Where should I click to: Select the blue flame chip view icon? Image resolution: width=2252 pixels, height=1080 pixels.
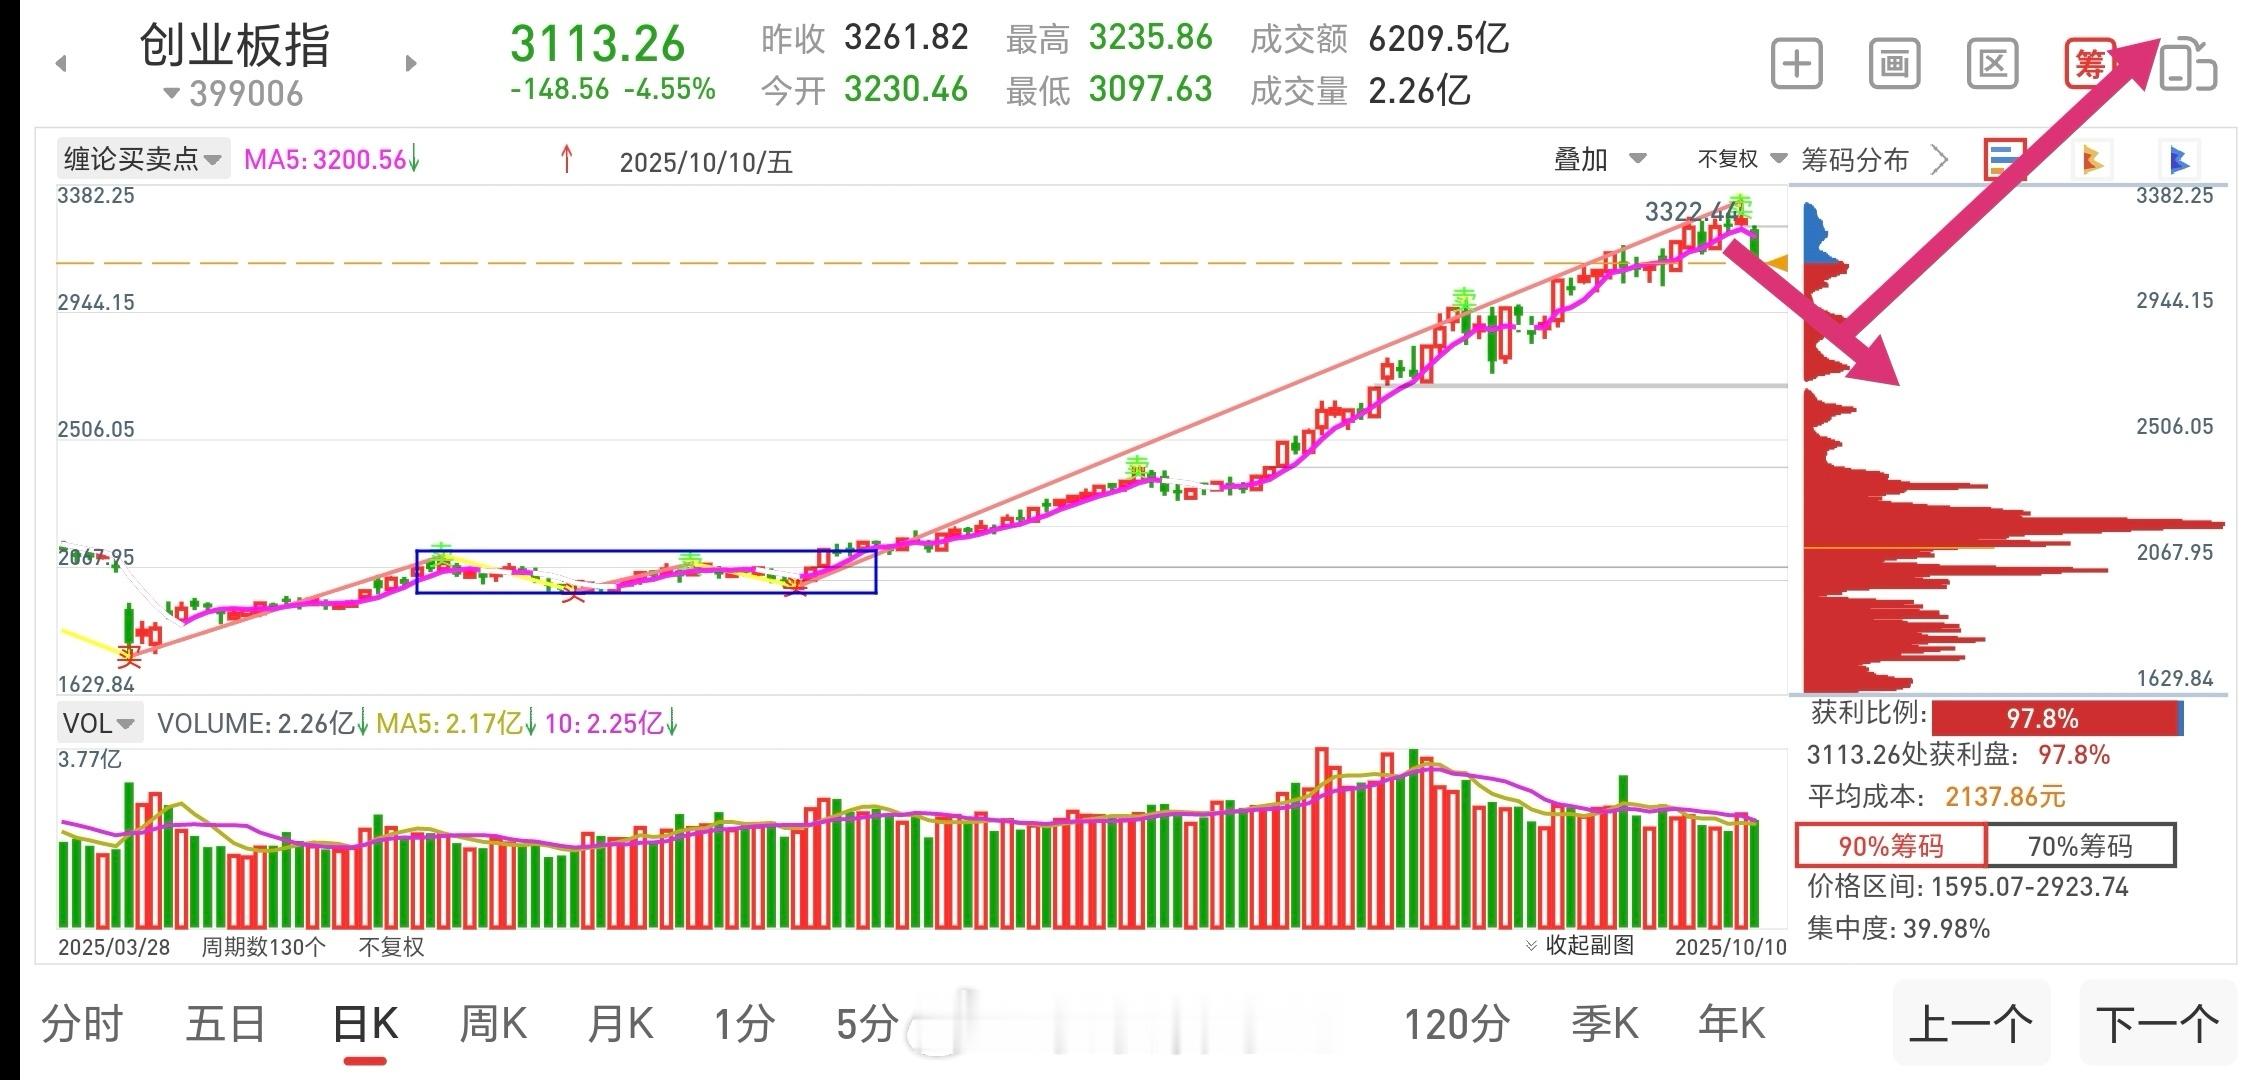click(x=2179, y=160)
